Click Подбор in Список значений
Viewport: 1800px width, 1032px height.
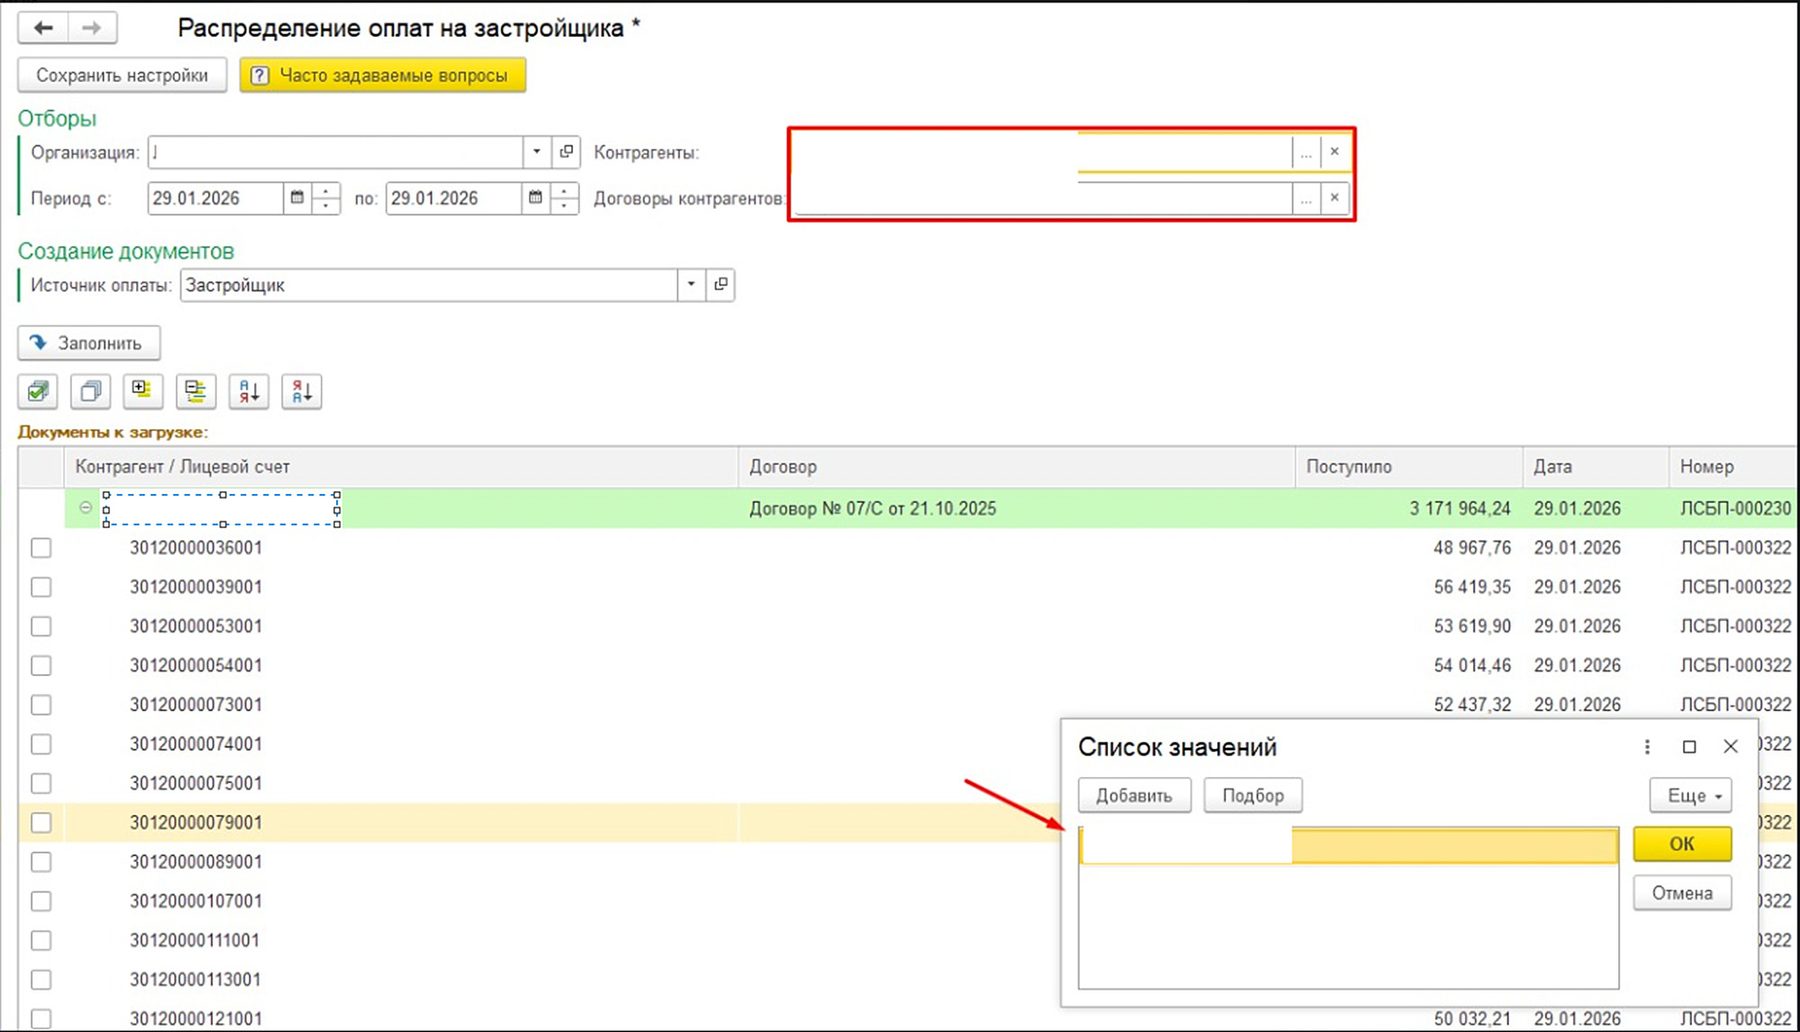1253,796
